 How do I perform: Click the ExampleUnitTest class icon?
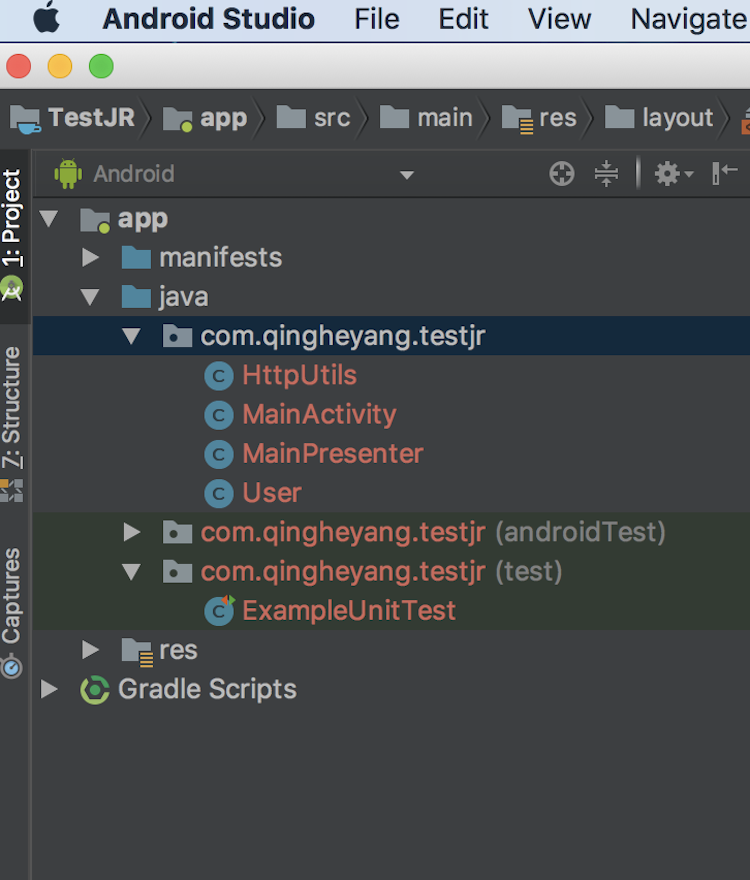point(219,611)
